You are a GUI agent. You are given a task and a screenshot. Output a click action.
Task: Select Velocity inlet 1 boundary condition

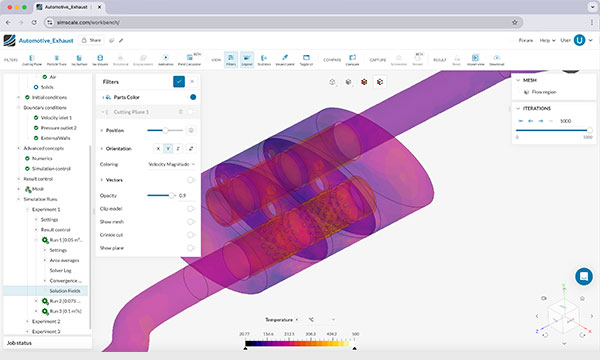tap(56, 118)
